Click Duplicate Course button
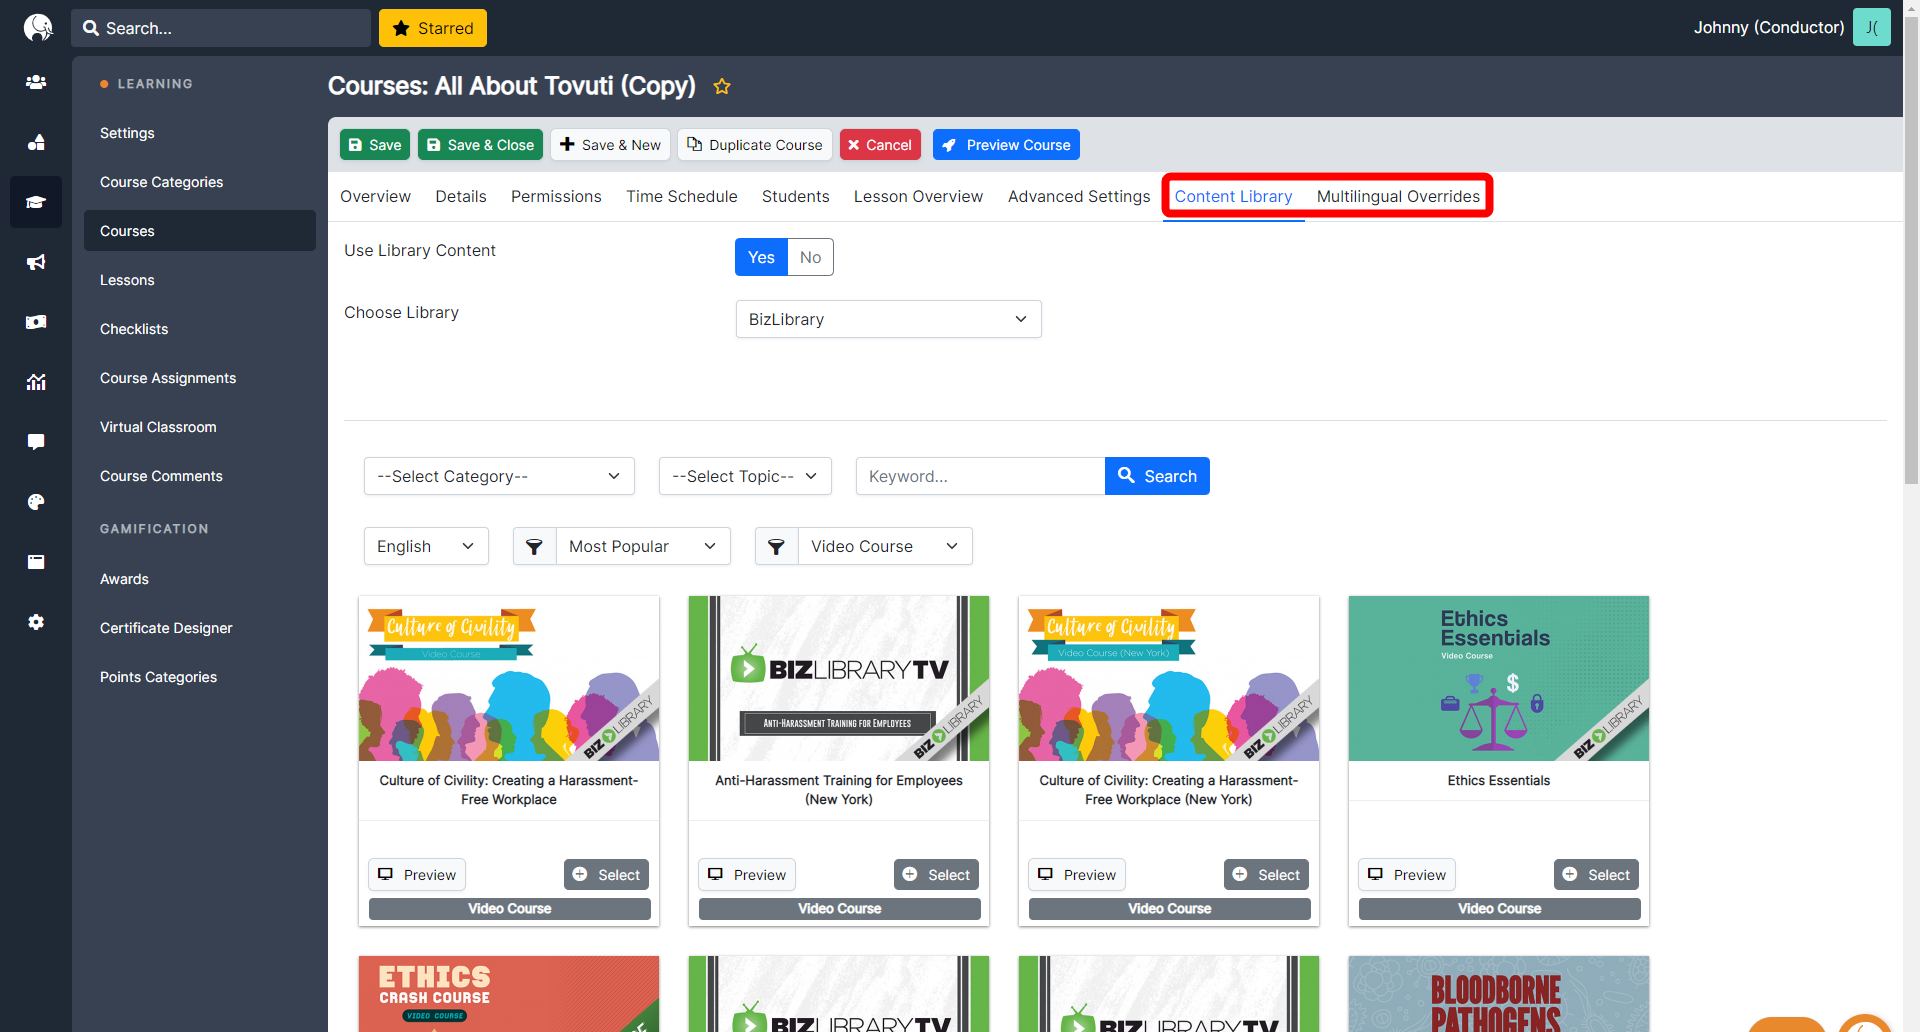Image resolution: width=1920 pixels, height=1032 pixels. point(755,144)
